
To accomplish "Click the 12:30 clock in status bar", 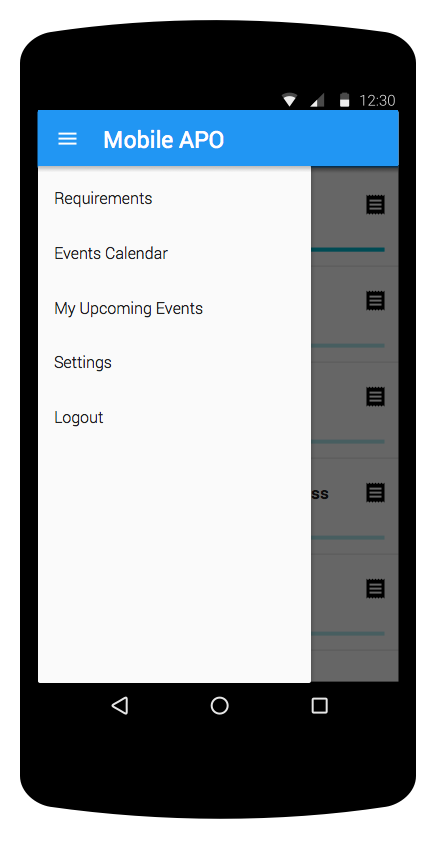I will click(377, 101).
